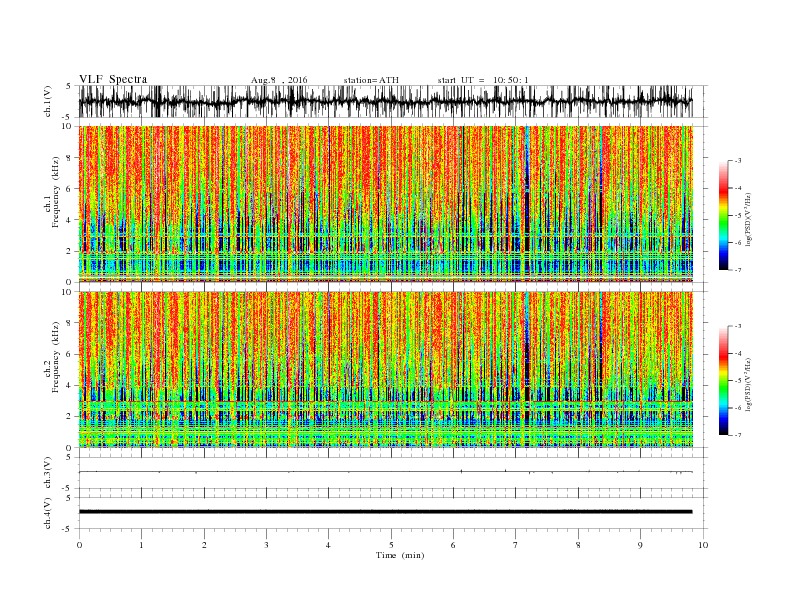Click the "8" kHz tick of ch.2 spectrogram
The height and width of the screenshot is (612, 792).
(70, 323)
